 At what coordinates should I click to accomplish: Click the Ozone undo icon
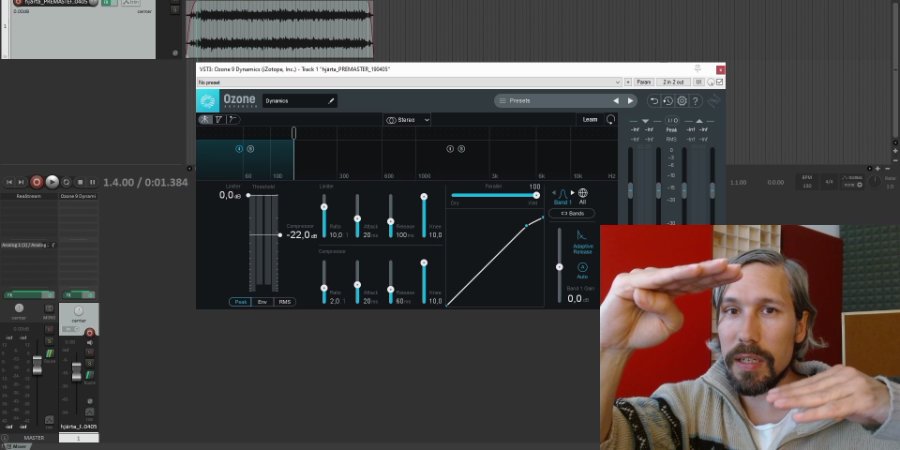[654, 101]
